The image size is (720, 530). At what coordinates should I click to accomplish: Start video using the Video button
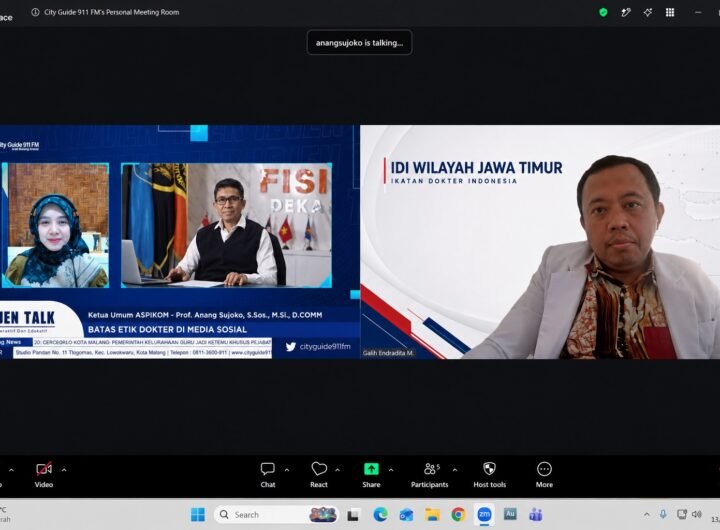(x=44, y=475)
